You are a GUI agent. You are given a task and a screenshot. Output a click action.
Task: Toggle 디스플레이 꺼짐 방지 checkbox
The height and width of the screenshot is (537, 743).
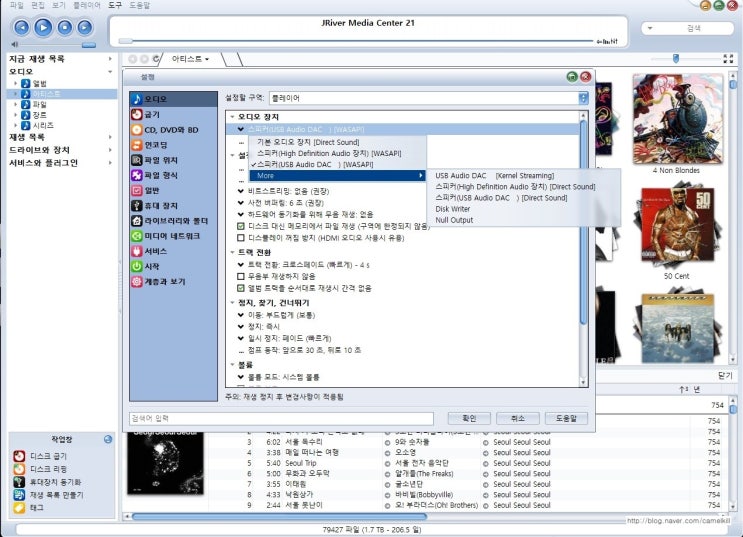pos(241,238)
